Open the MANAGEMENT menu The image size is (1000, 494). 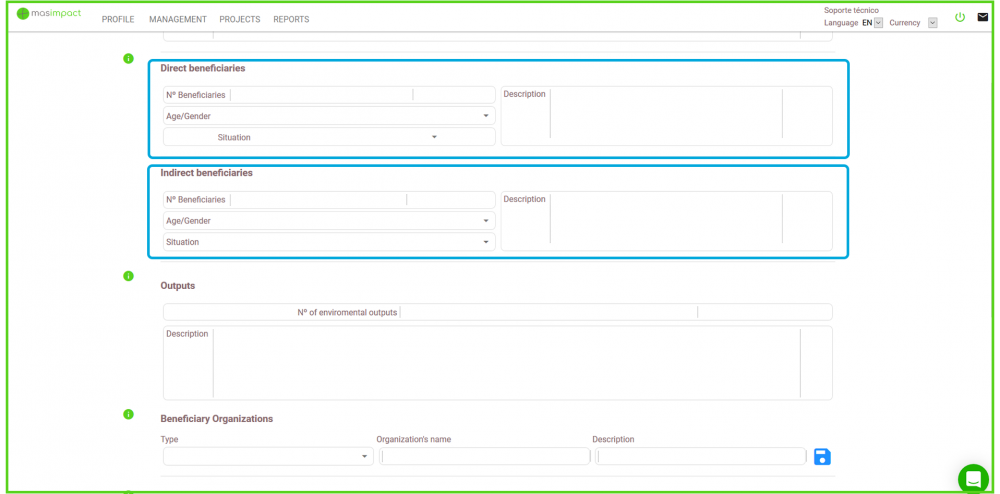(x=177, y=20)
